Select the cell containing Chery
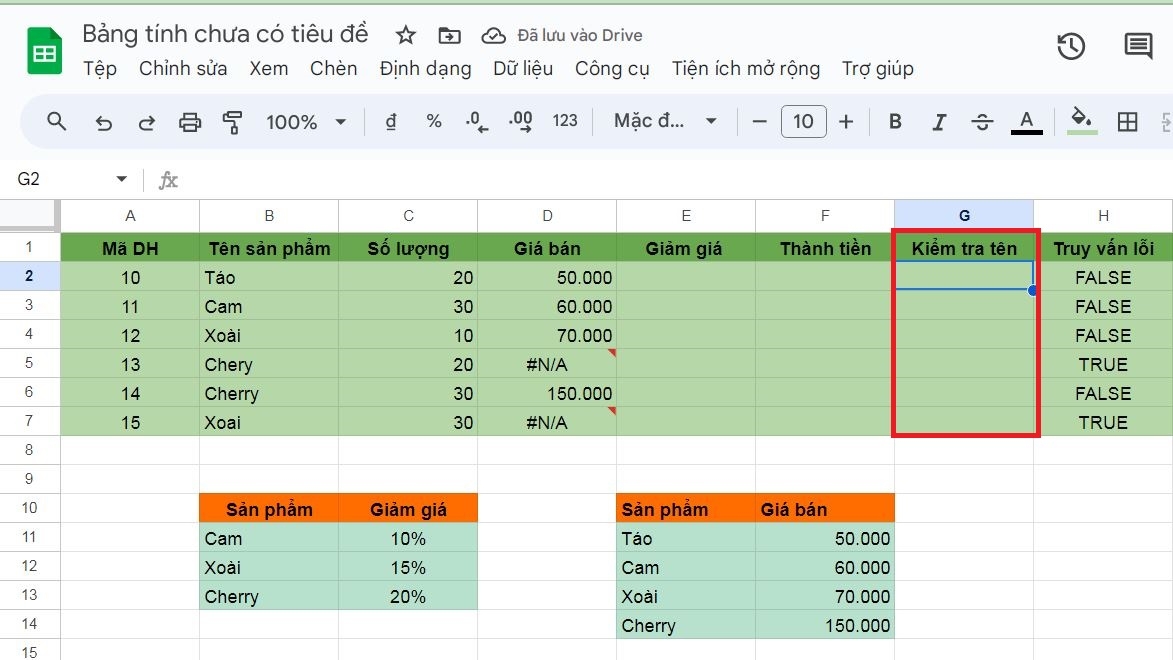This screenshot has height=660, width=1173. pos(269,364)
